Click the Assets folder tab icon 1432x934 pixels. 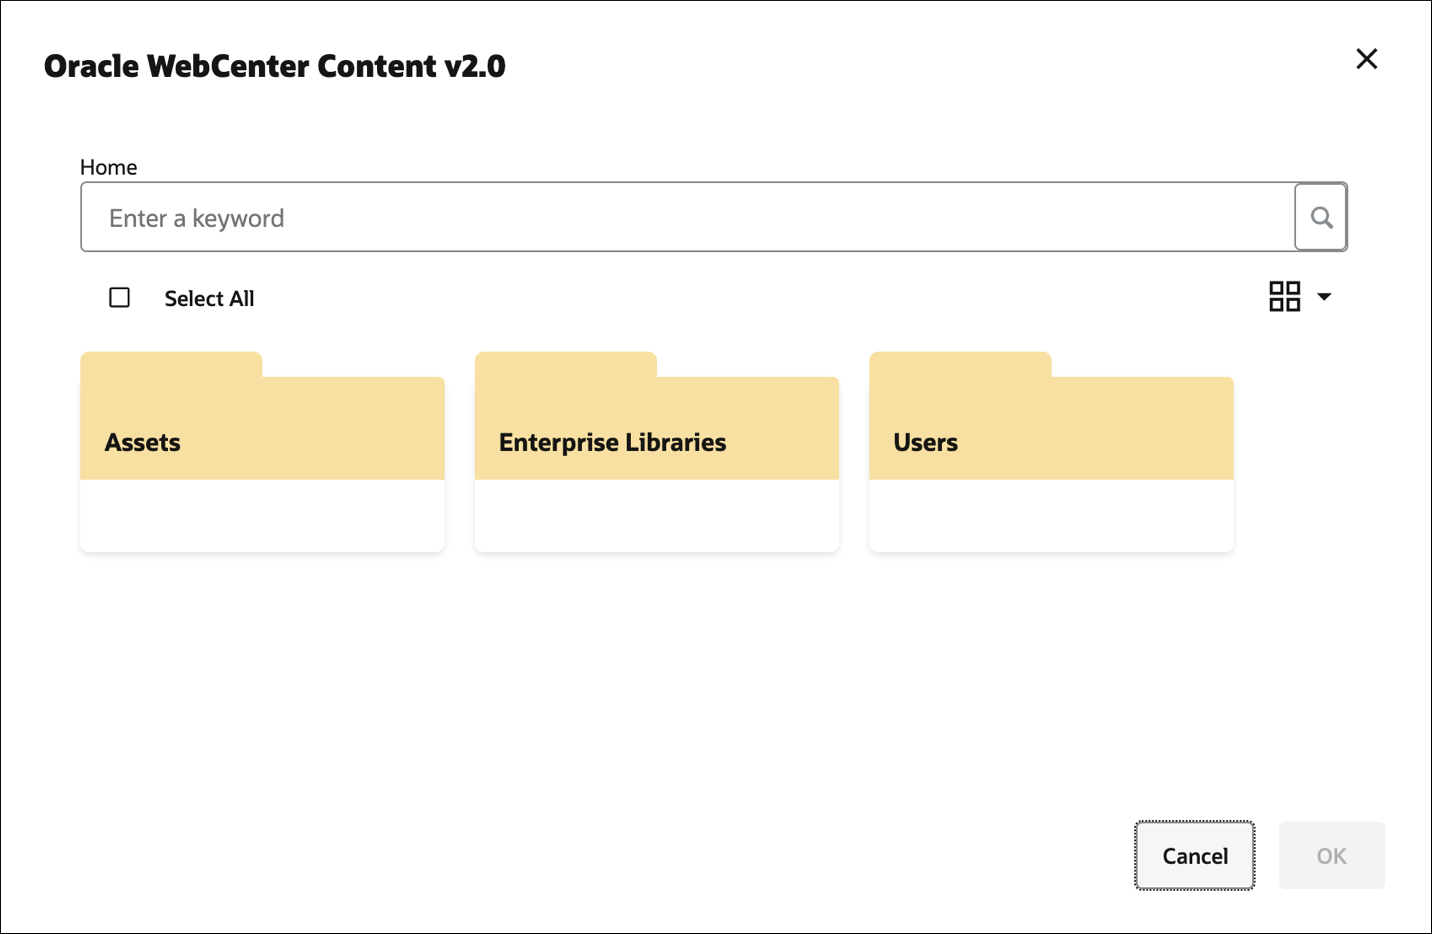(x=171, y=365)
